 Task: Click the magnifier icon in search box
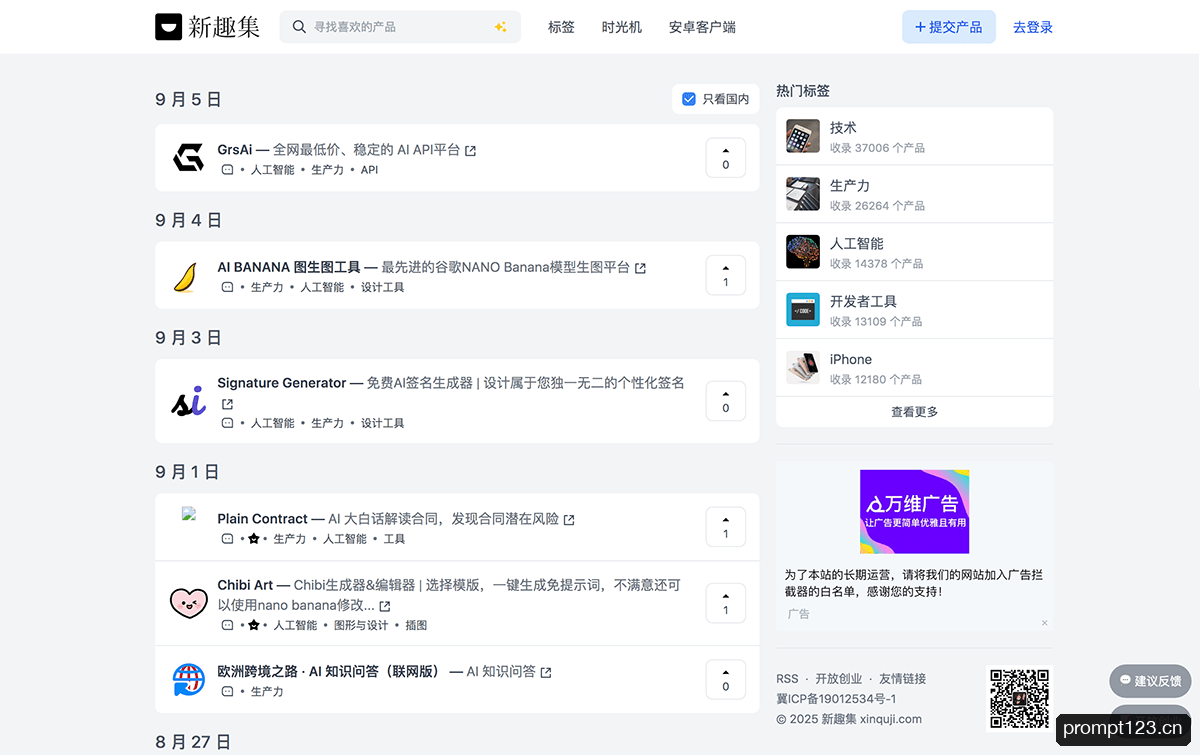(299, 27)
